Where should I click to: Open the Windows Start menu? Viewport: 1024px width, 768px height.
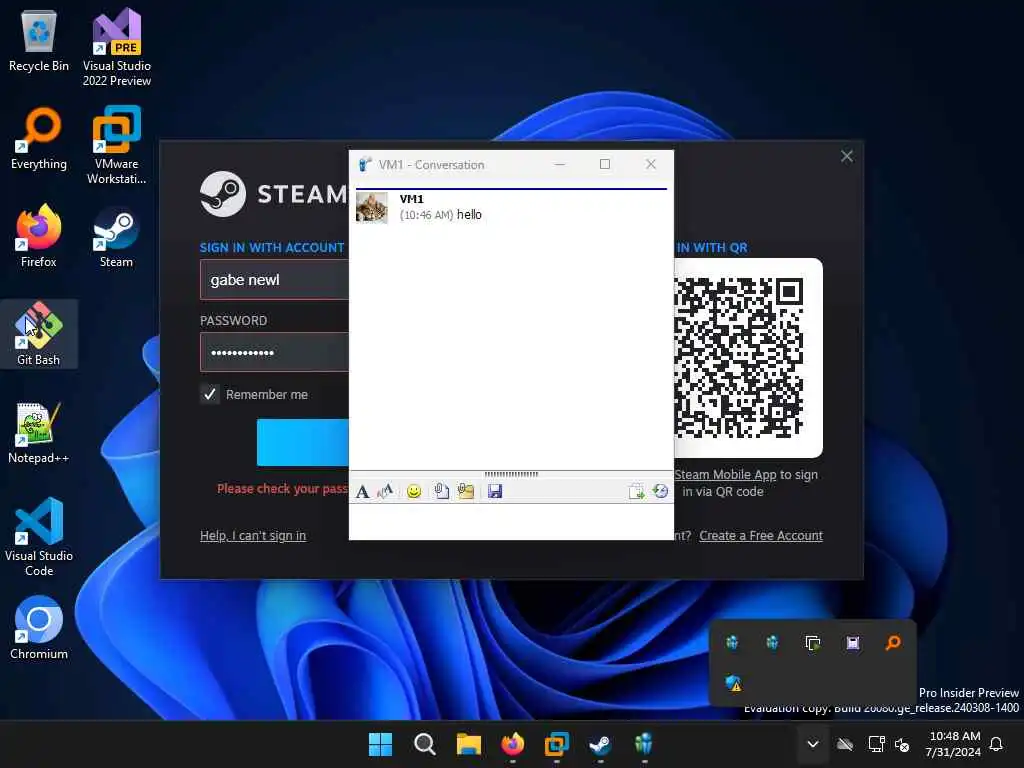[380, 744]
